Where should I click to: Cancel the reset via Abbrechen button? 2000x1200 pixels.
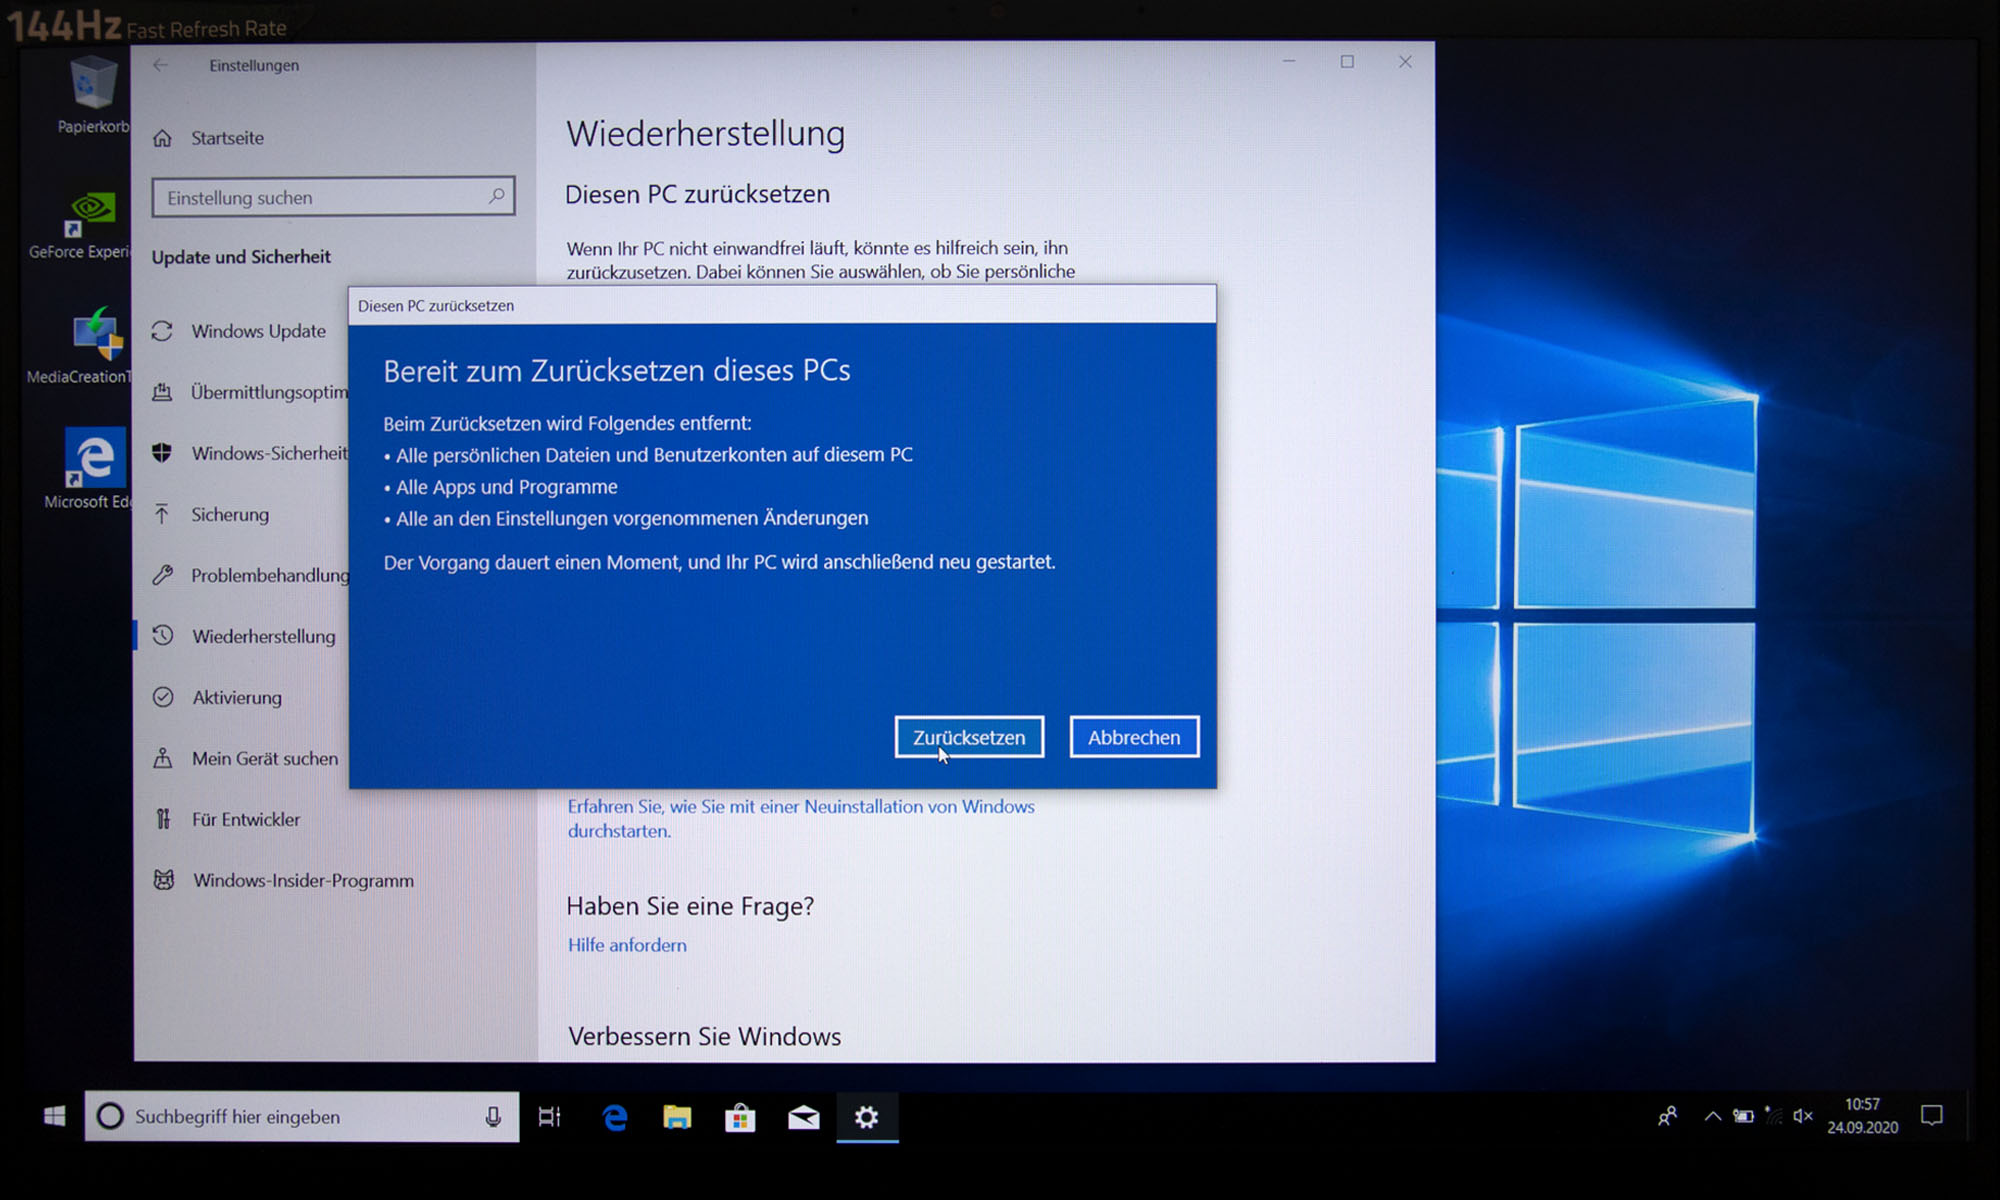click(x=1134, y=737)
